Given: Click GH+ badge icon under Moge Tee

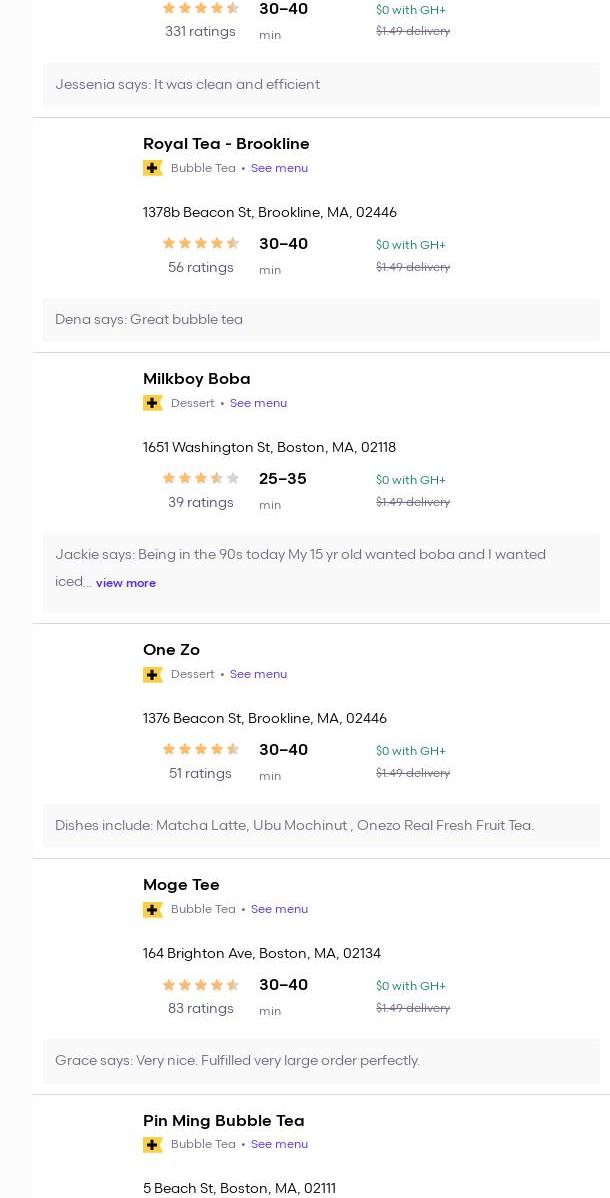Looking at the screenshot, I should coord(153,909).
